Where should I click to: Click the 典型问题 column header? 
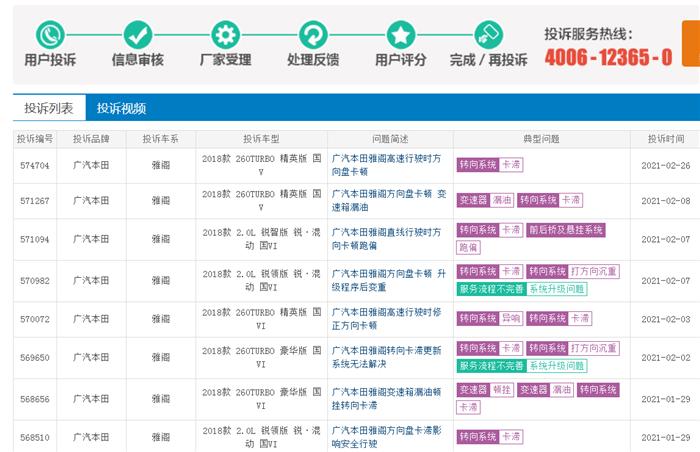(x=541, y=139)
